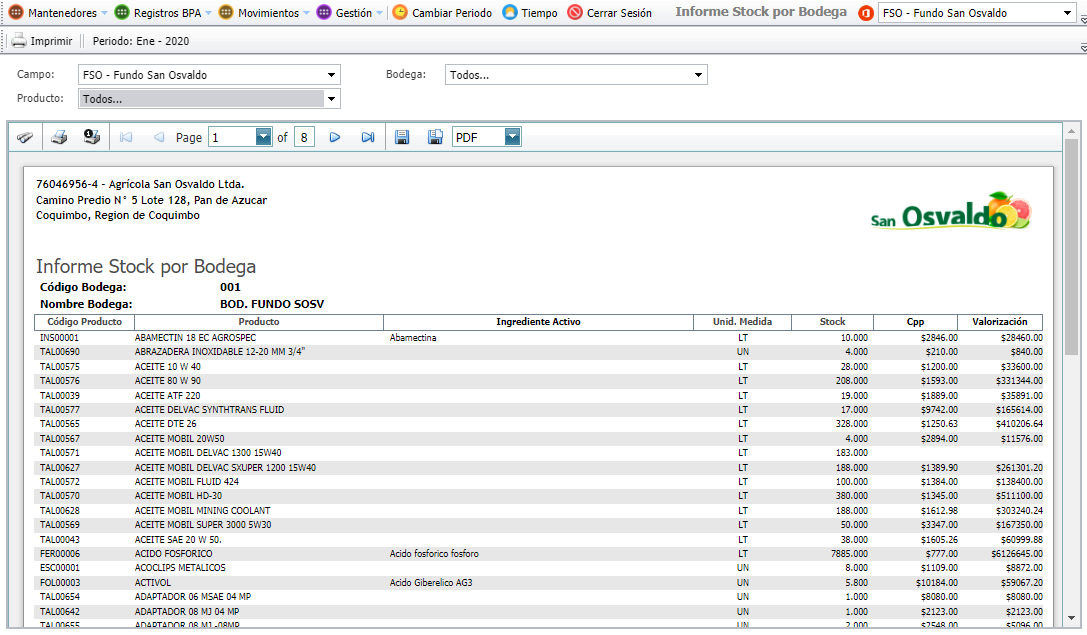Click the Producto column header
The height and width of the screenshot is (635, 1087).
(x=259, y=322)
